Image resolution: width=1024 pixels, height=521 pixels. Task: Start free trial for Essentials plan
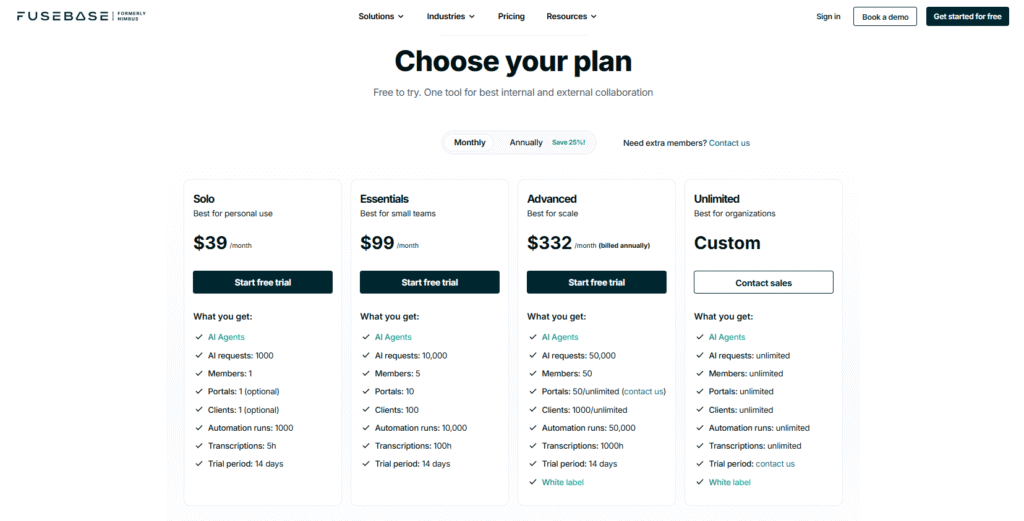[x=430, y=282]
